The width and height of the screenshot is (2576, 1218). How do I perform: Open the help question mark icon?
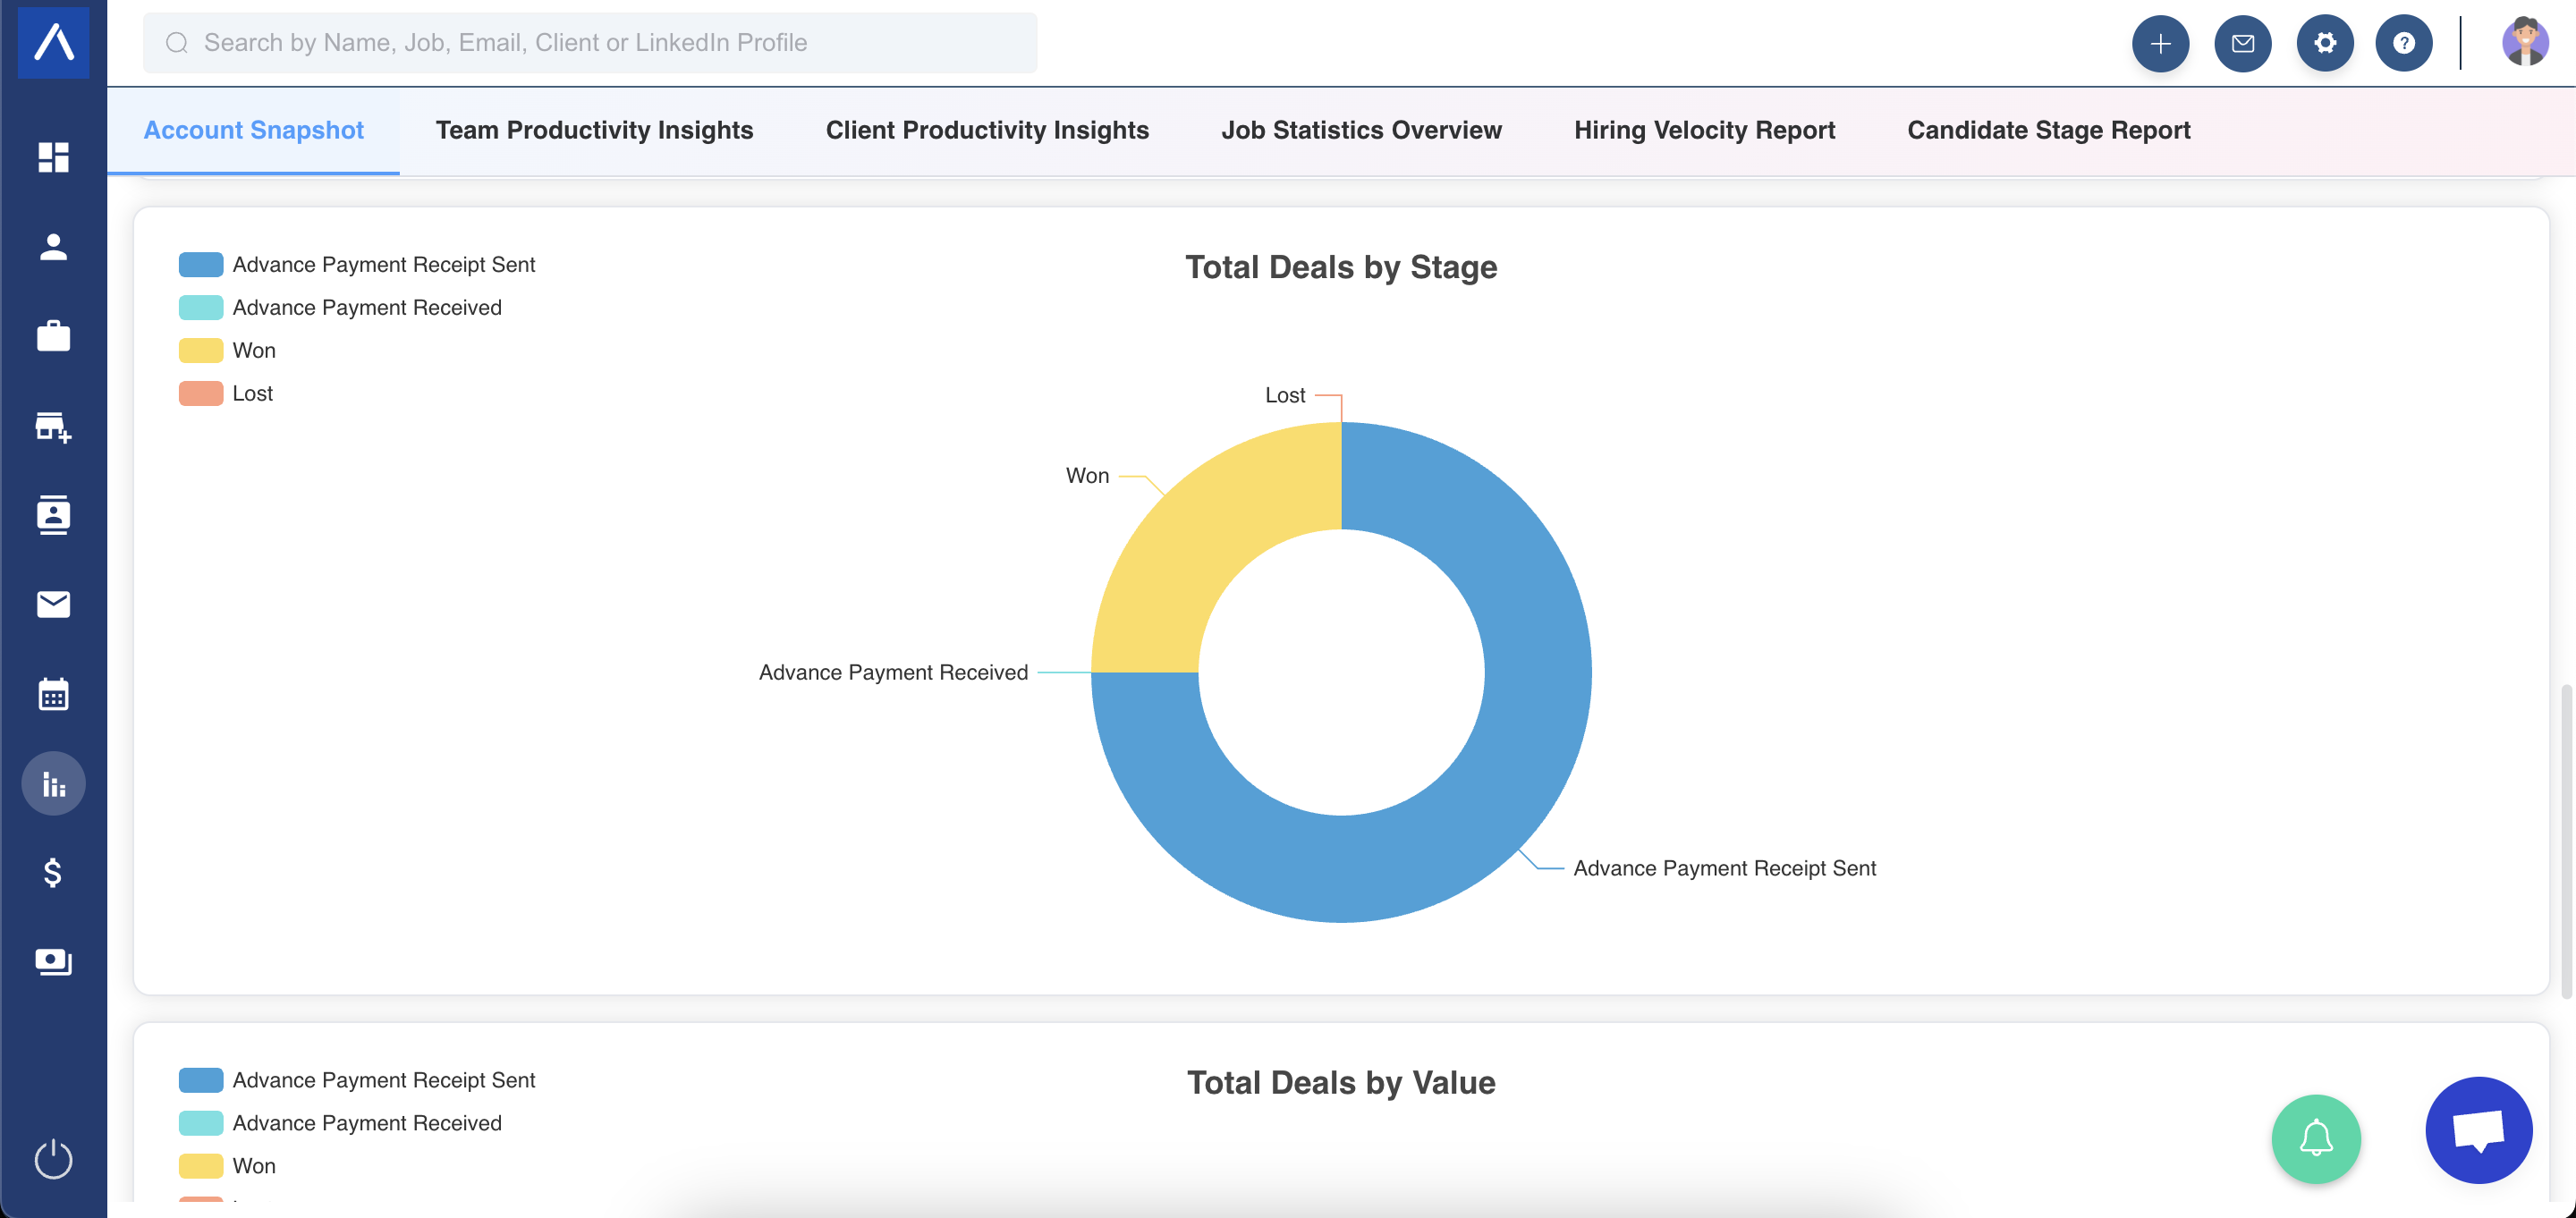(x=2404, y=43)
